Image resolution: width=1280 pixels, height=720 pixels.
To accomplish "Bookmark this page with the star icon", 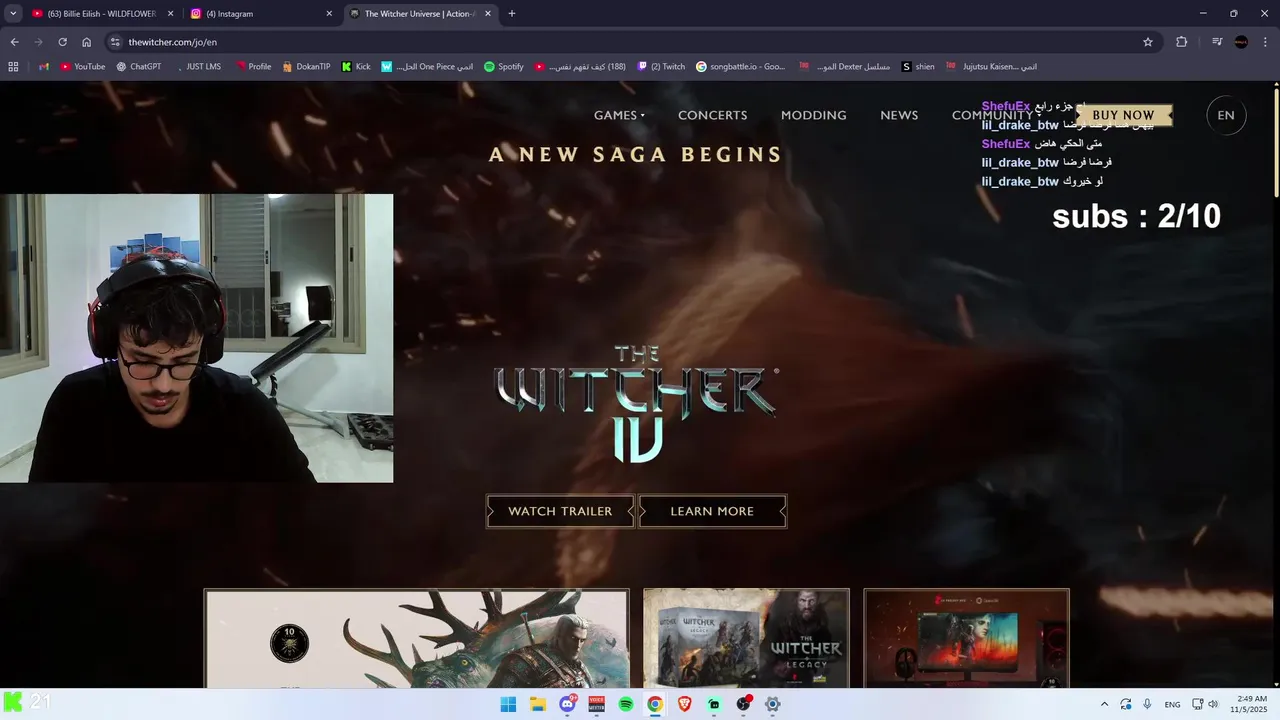I will point(1148,42).
